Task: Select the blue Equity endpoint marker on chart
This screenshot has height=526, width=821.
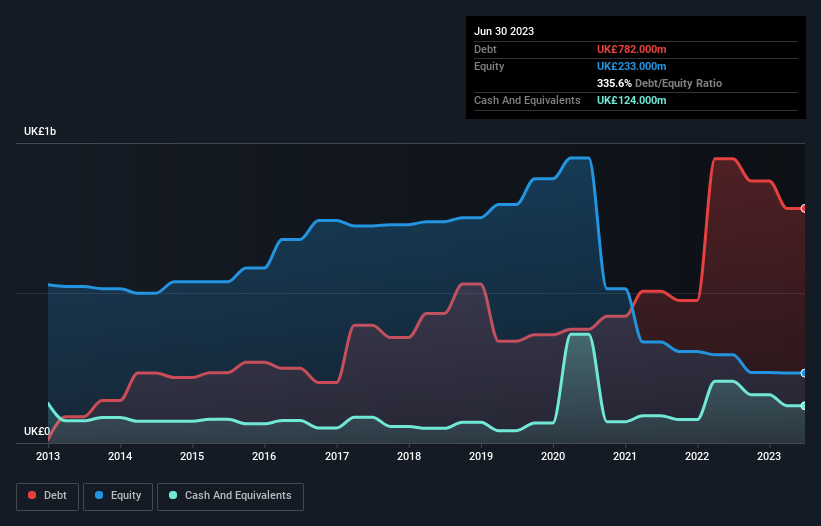Action: point(804,373)
